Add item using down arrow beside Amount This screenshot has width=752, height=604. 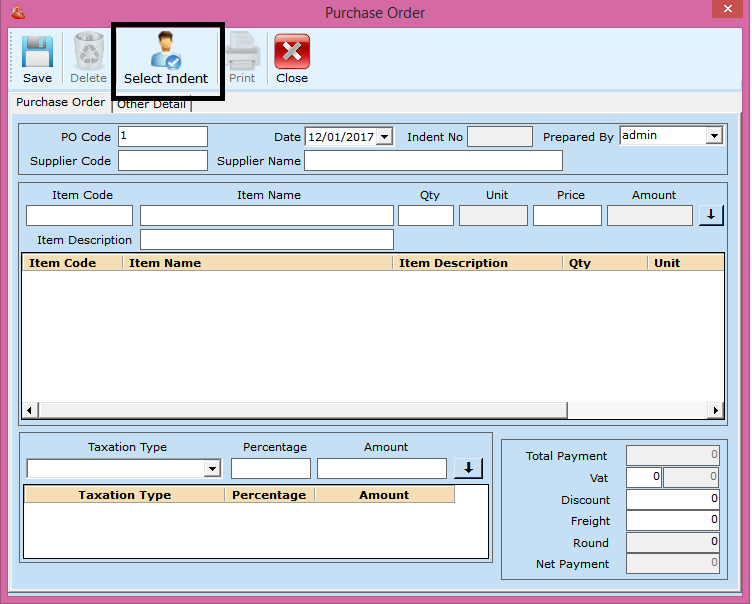(x=710, y=215)
